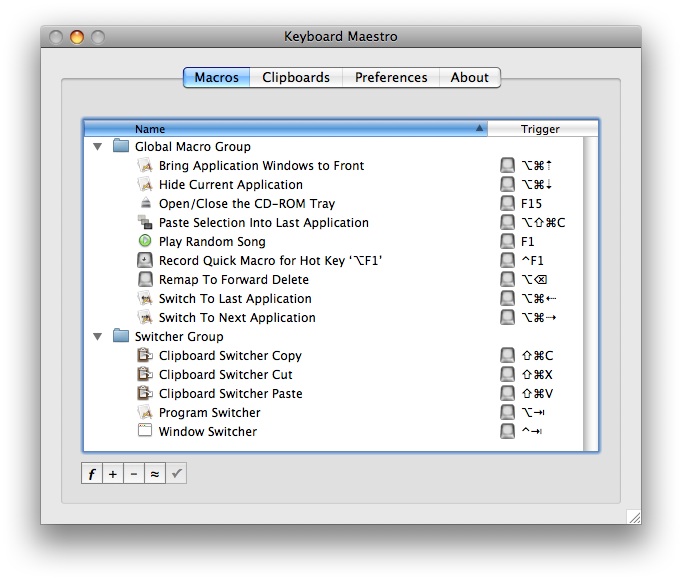Click hot key icon for Program Switcher trigger
The height and width of the screenshot is (580, 682).
click(x=507, y=412)
